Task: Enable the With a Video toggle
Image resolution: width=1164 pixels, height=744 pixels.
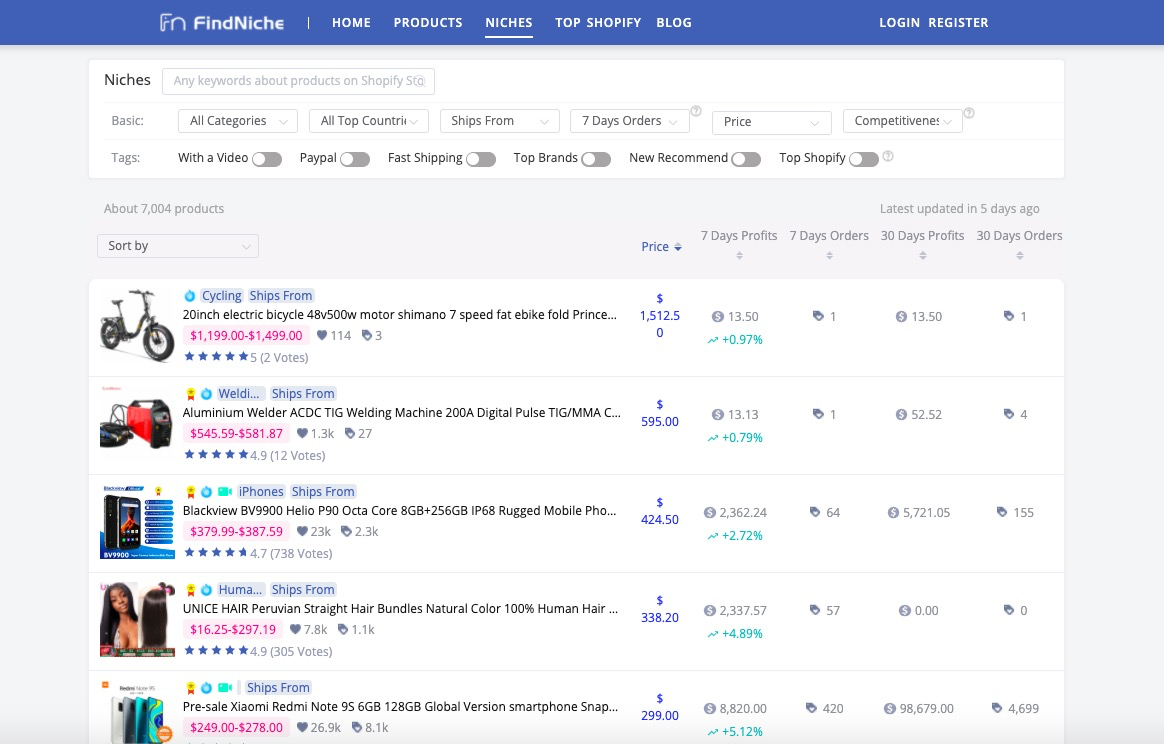Action: coord(267,159)
